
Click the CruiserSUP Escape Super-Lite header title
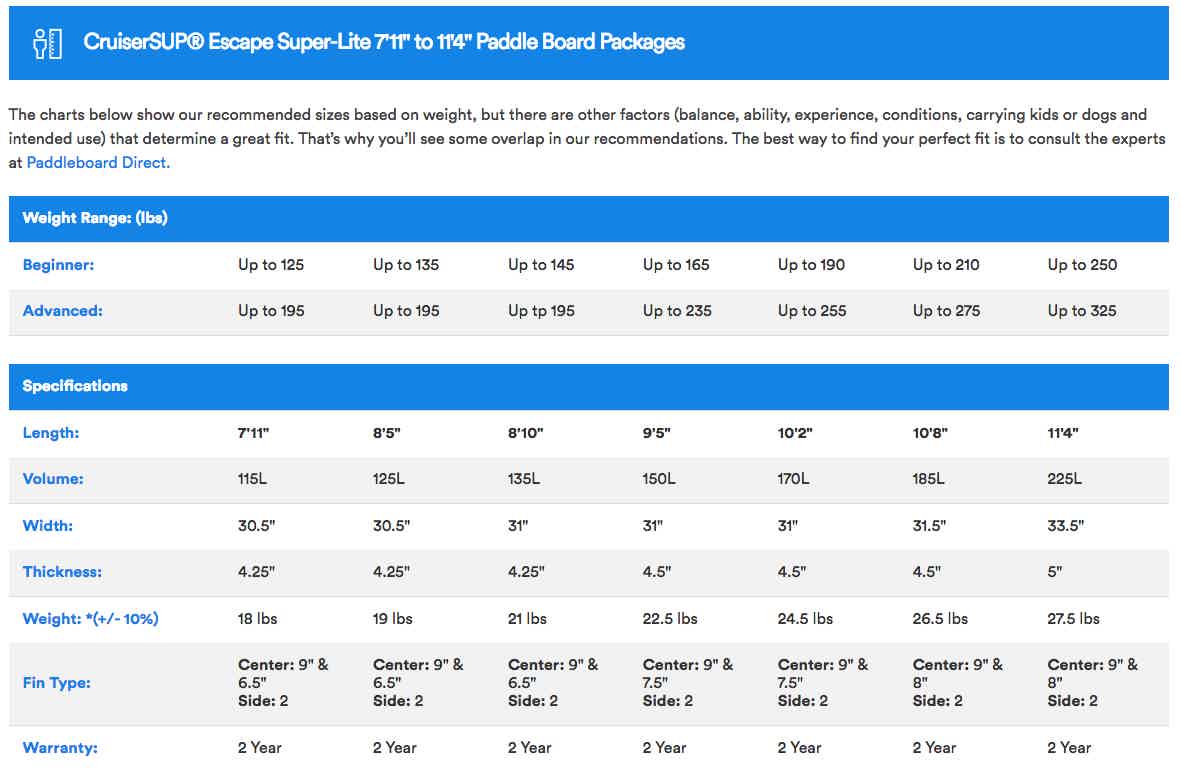[x=383, y=41]
